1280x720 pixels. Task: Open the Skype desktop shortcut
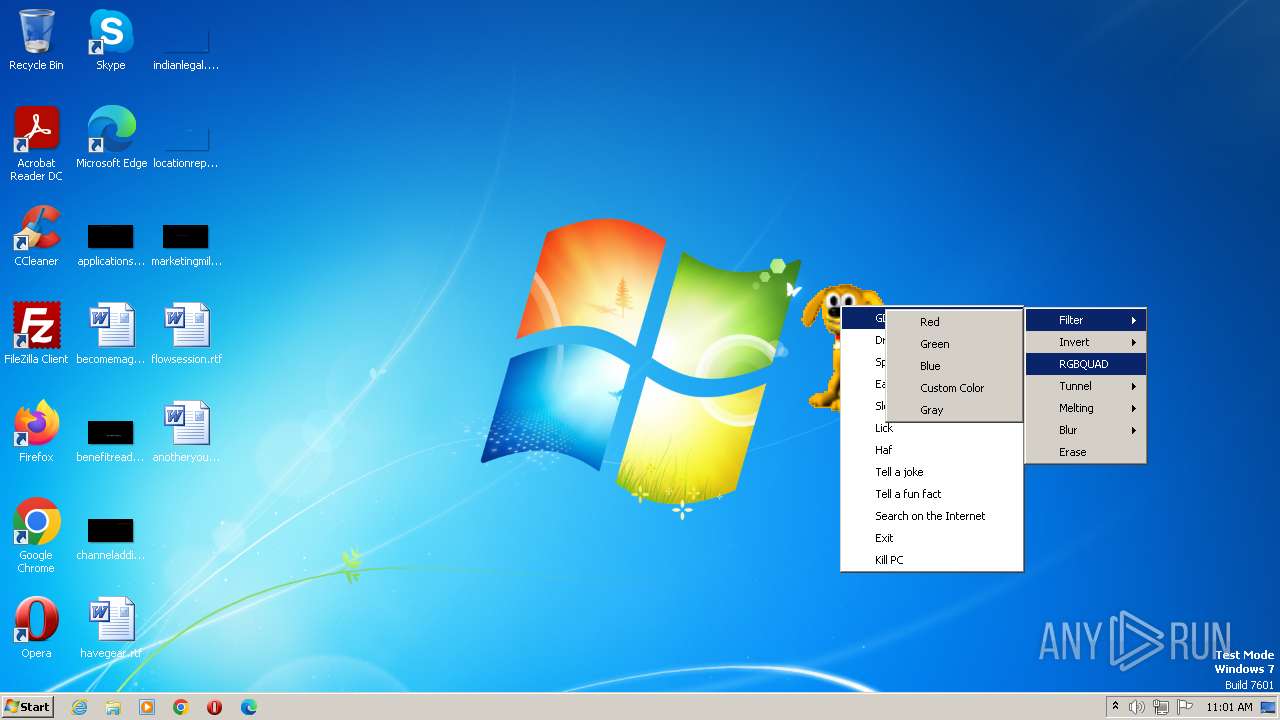coord(110,40)
